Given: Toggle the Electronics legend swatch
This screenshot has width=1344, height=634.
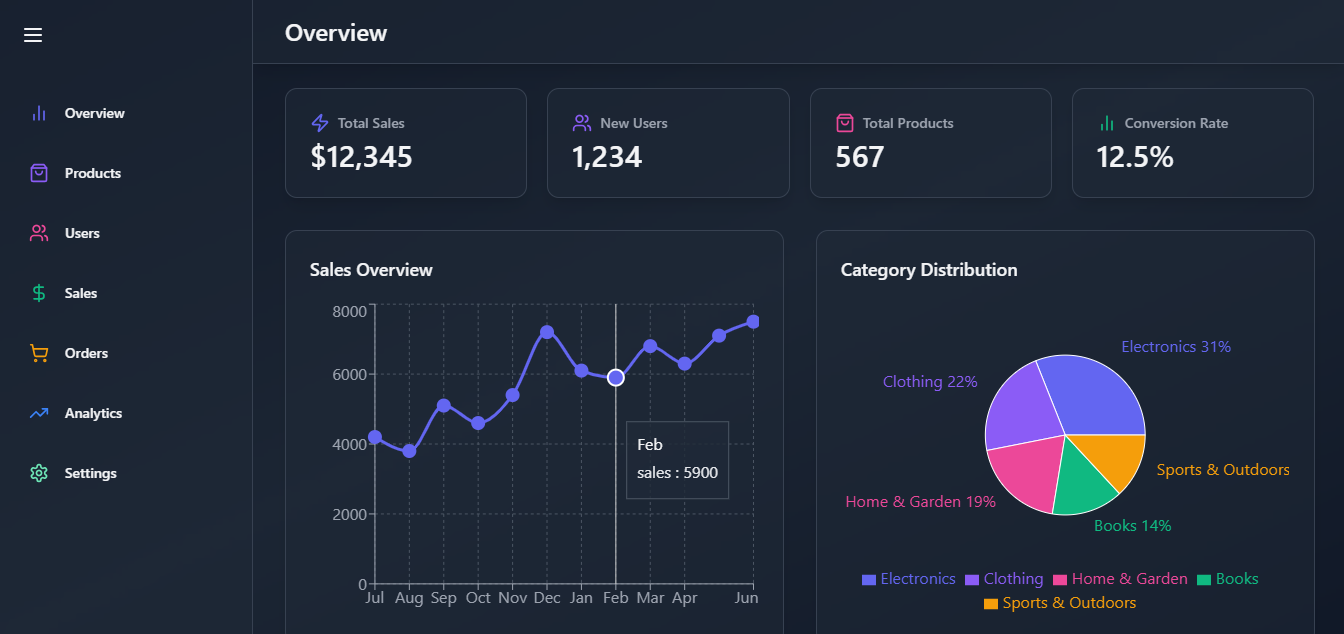Looking at the screenshot, I should [x=869, y=580].
